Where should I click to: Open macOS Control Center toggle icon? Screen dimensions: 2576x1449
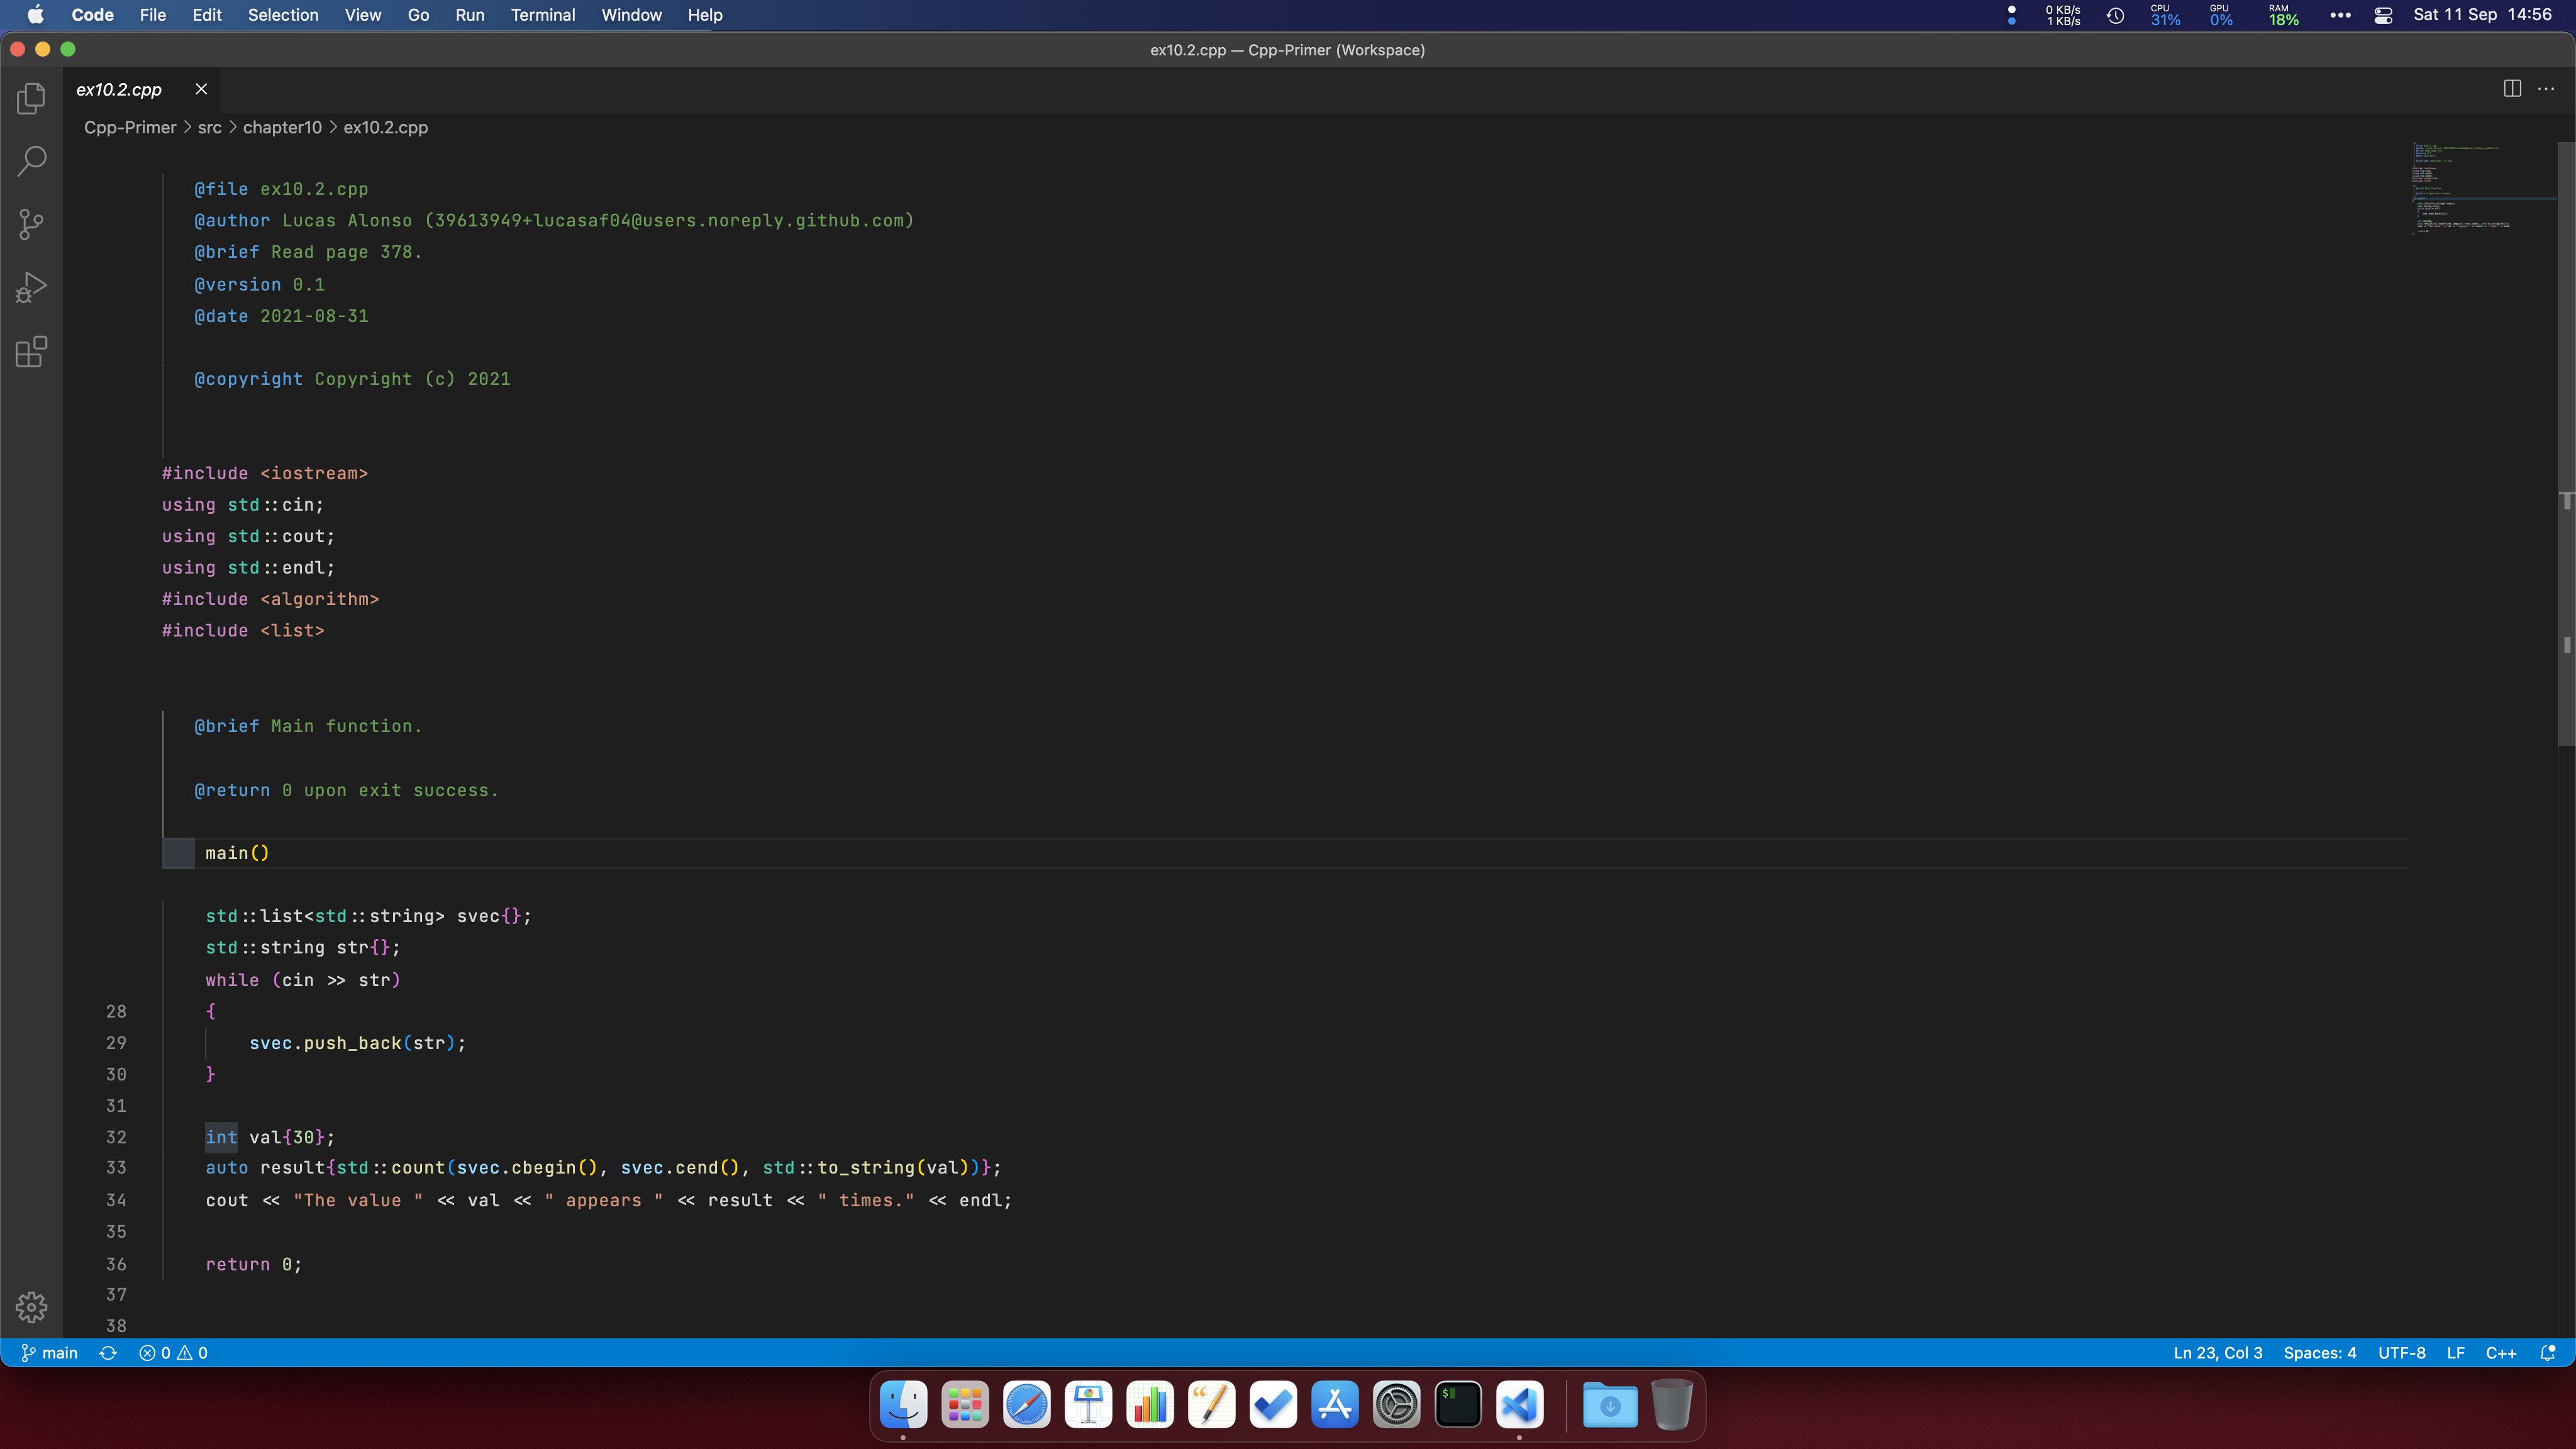2383,15
